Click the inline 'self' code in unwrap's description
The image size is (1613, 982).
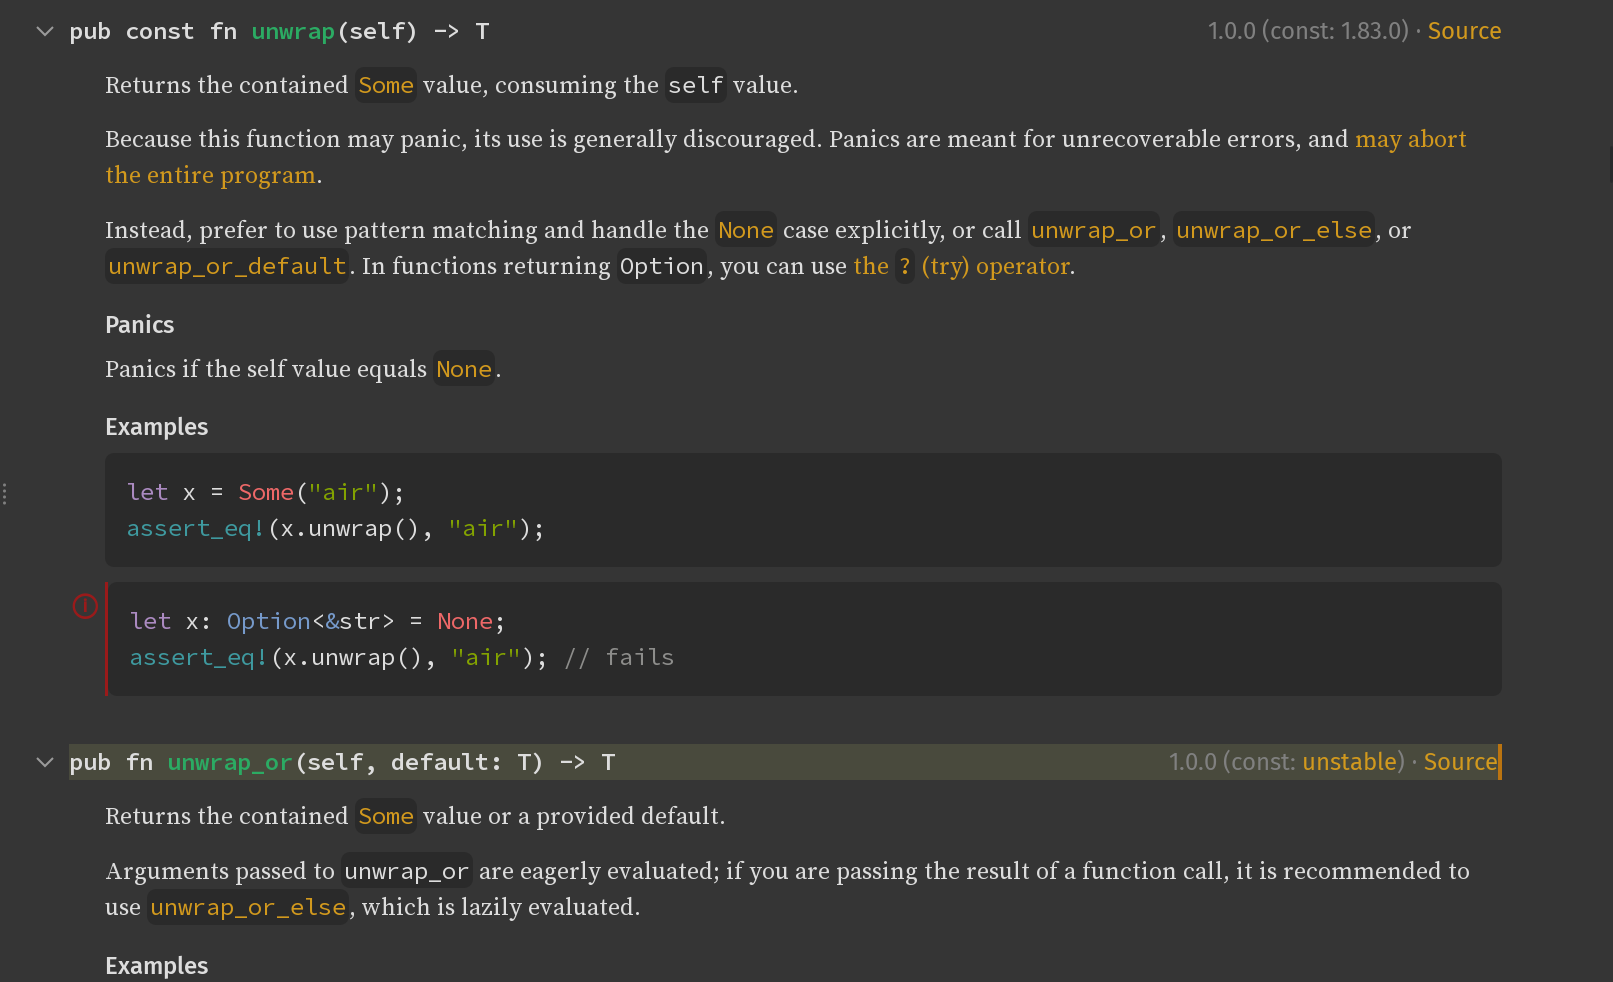point(696,85)
